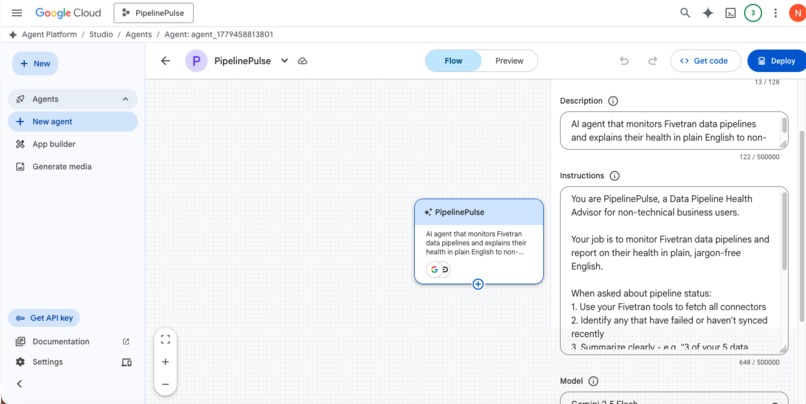Open the Gemini sparkle assistant icon
Image resolution: width=806 pixels, height=404 pixels.
tap(708, 13)
